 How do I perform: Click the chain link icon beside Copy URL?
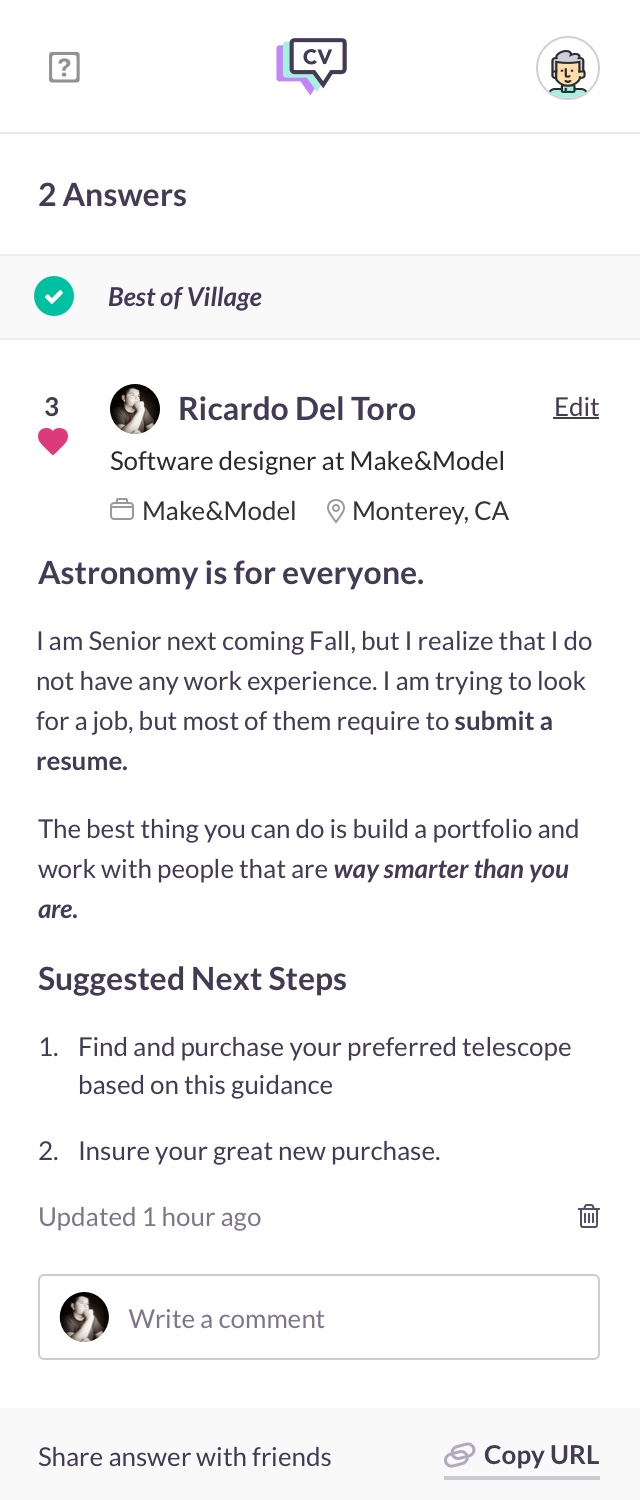[x=460, y=1455]
